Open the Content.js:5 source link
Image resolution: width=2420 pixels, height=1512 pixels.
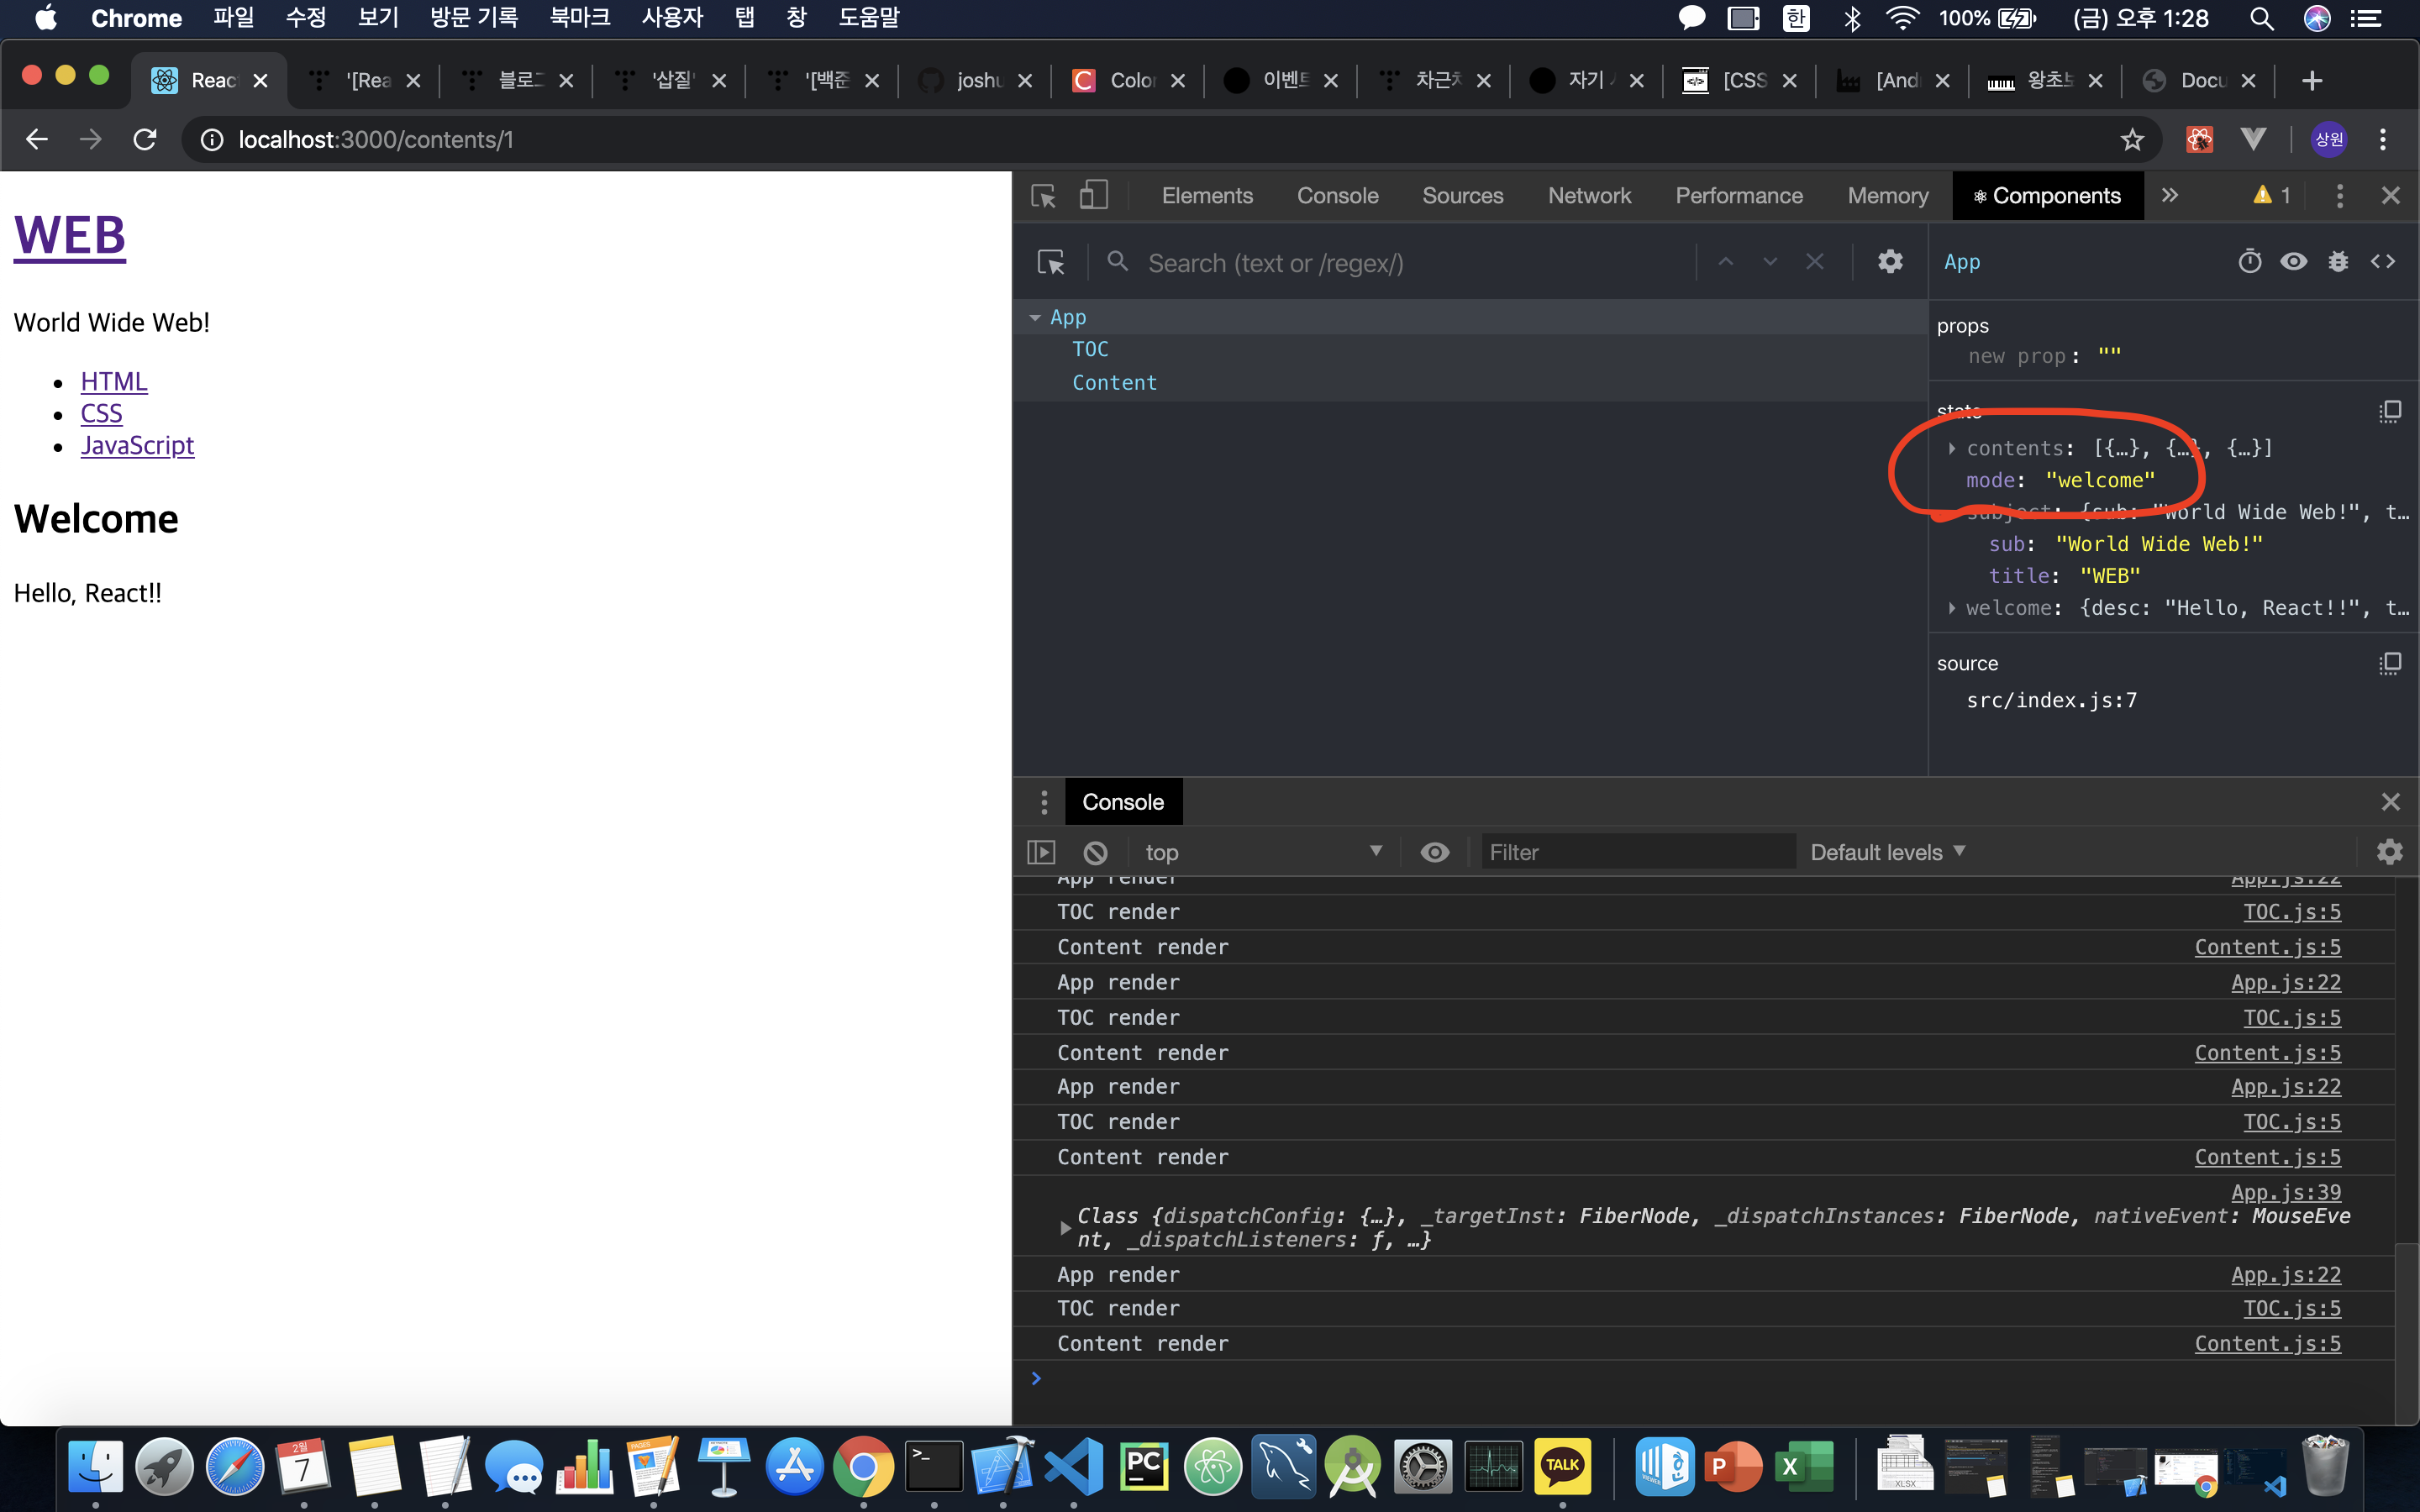tap(2267, 1343)
